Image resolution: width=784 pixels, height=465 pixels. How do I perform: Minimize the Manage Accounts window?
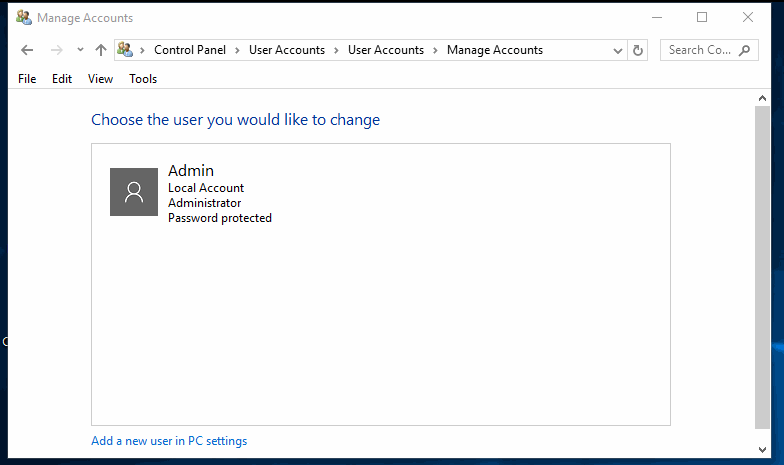[x=657, y=18]
